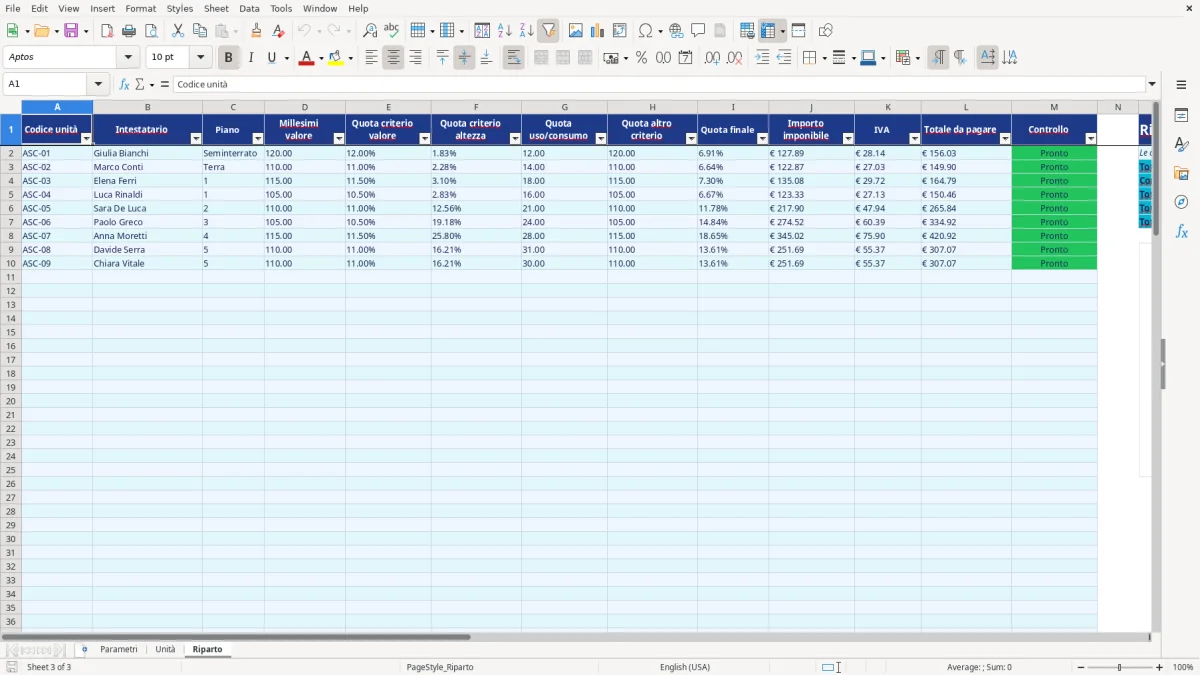Open the sidebar Navigator compass icon
1200x675 pixels.
click(x=1181, y=202)
